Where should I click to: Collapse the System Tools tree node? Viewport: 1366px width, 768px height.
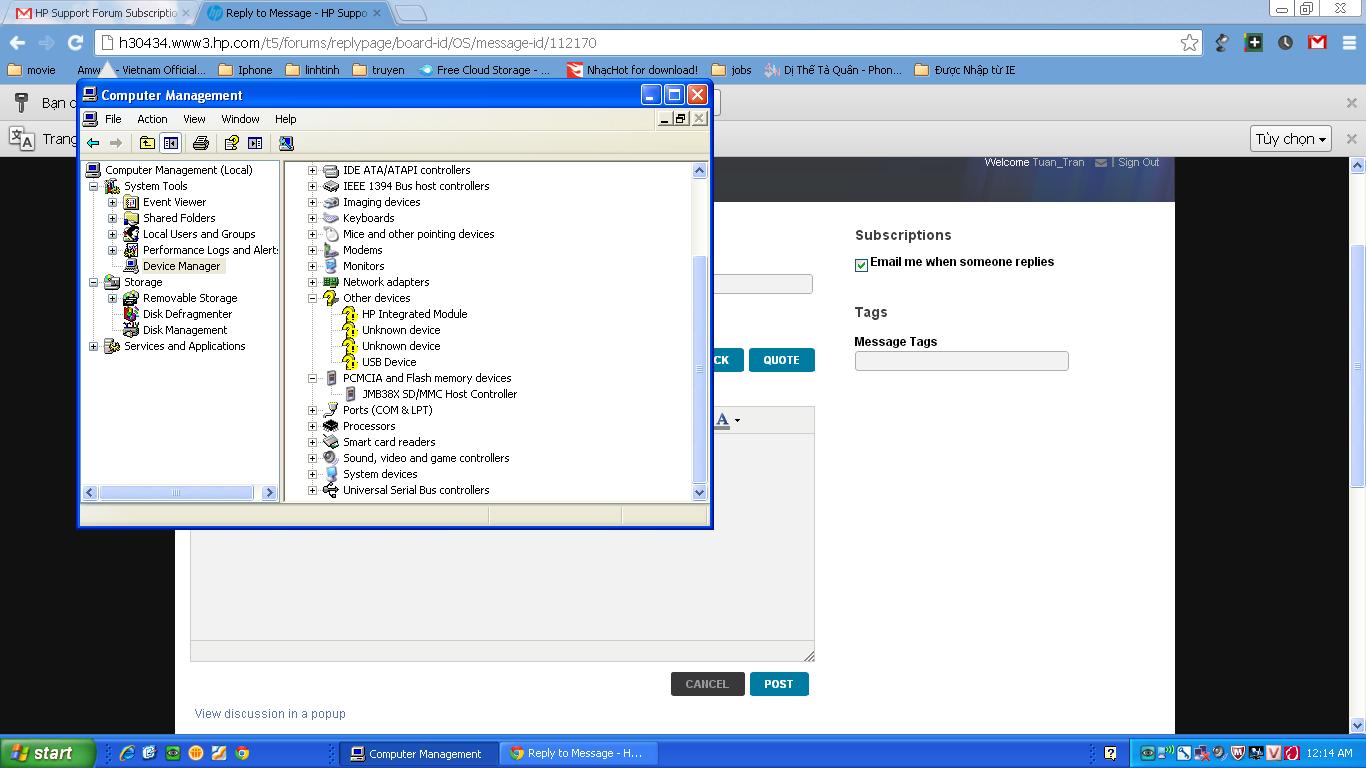point(94,186)
